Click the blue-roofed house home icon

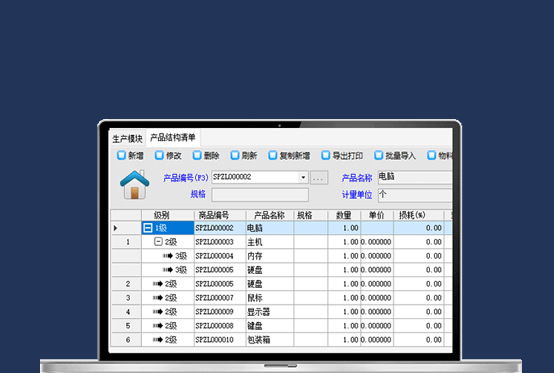[x=135, y=184]
